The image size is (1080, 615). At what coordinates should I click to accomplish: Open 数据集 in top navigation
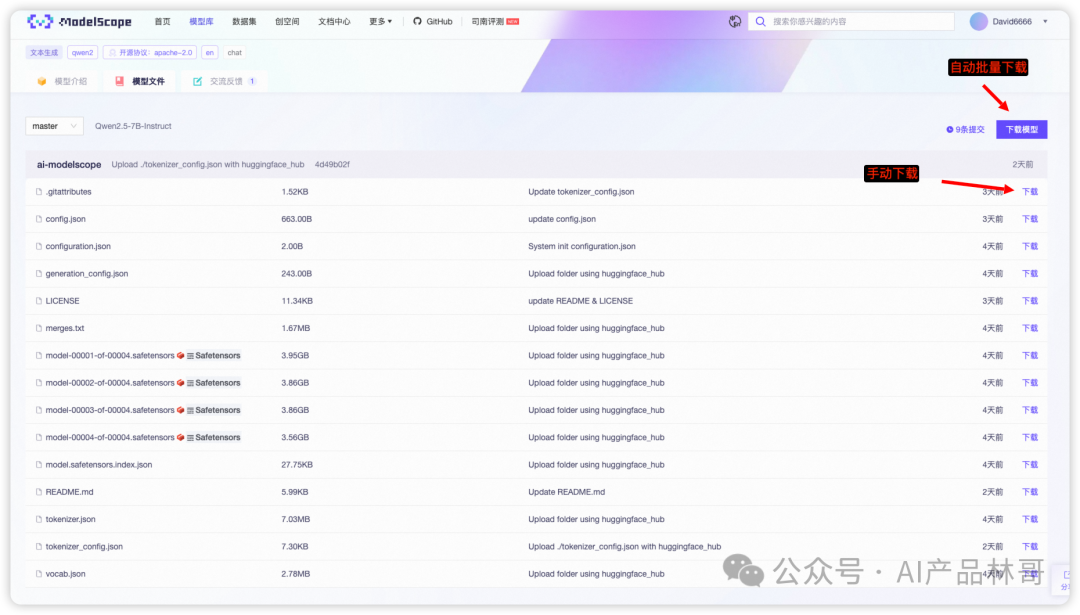(244, 21)
